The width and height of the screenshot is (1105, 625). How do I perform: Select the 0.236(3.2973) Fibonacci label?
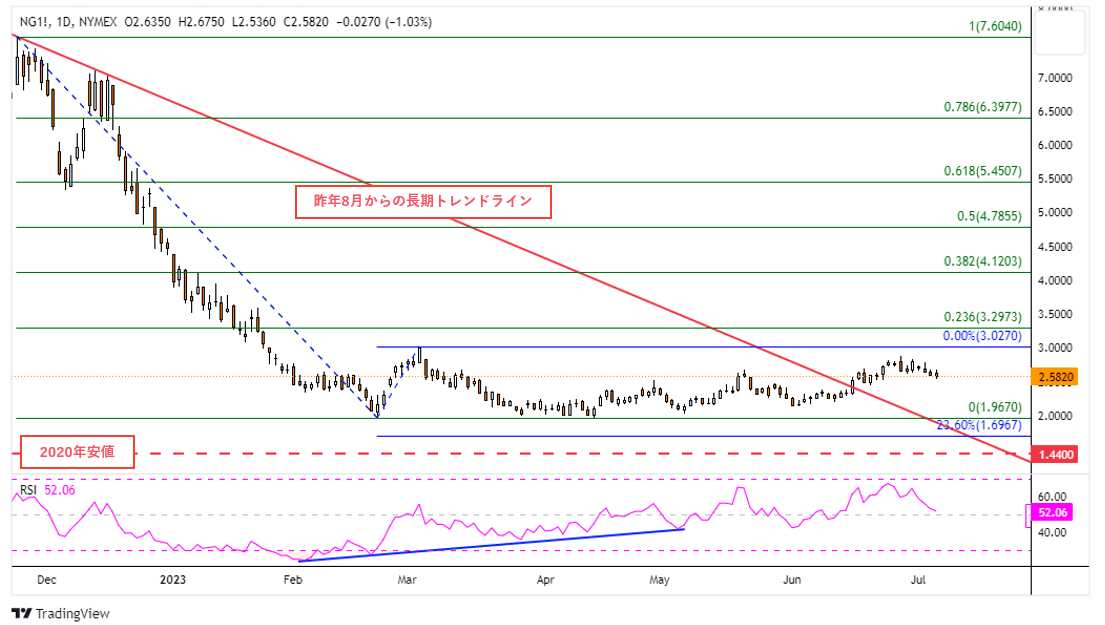pyautogui.click(x=982, y=317)
